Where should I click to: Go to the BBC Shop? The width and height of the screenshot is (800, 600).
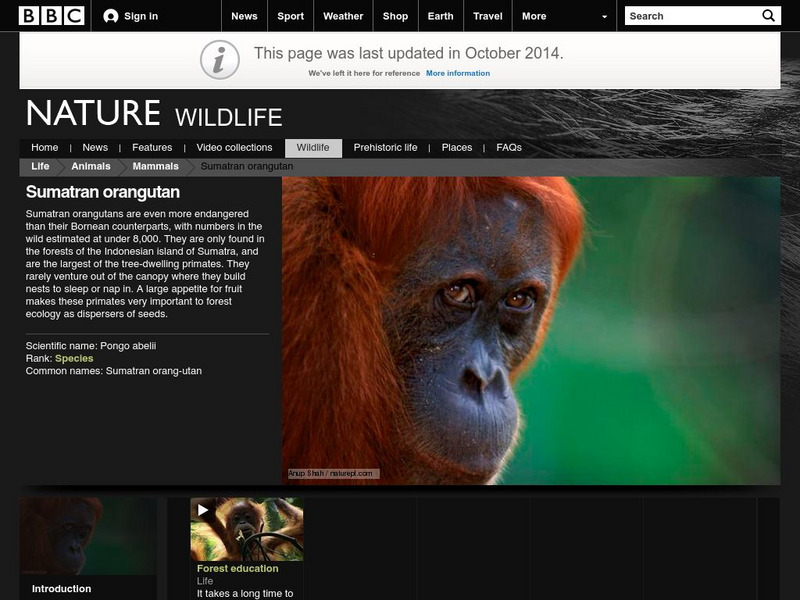pyautogui.click(x=395, y=16)
